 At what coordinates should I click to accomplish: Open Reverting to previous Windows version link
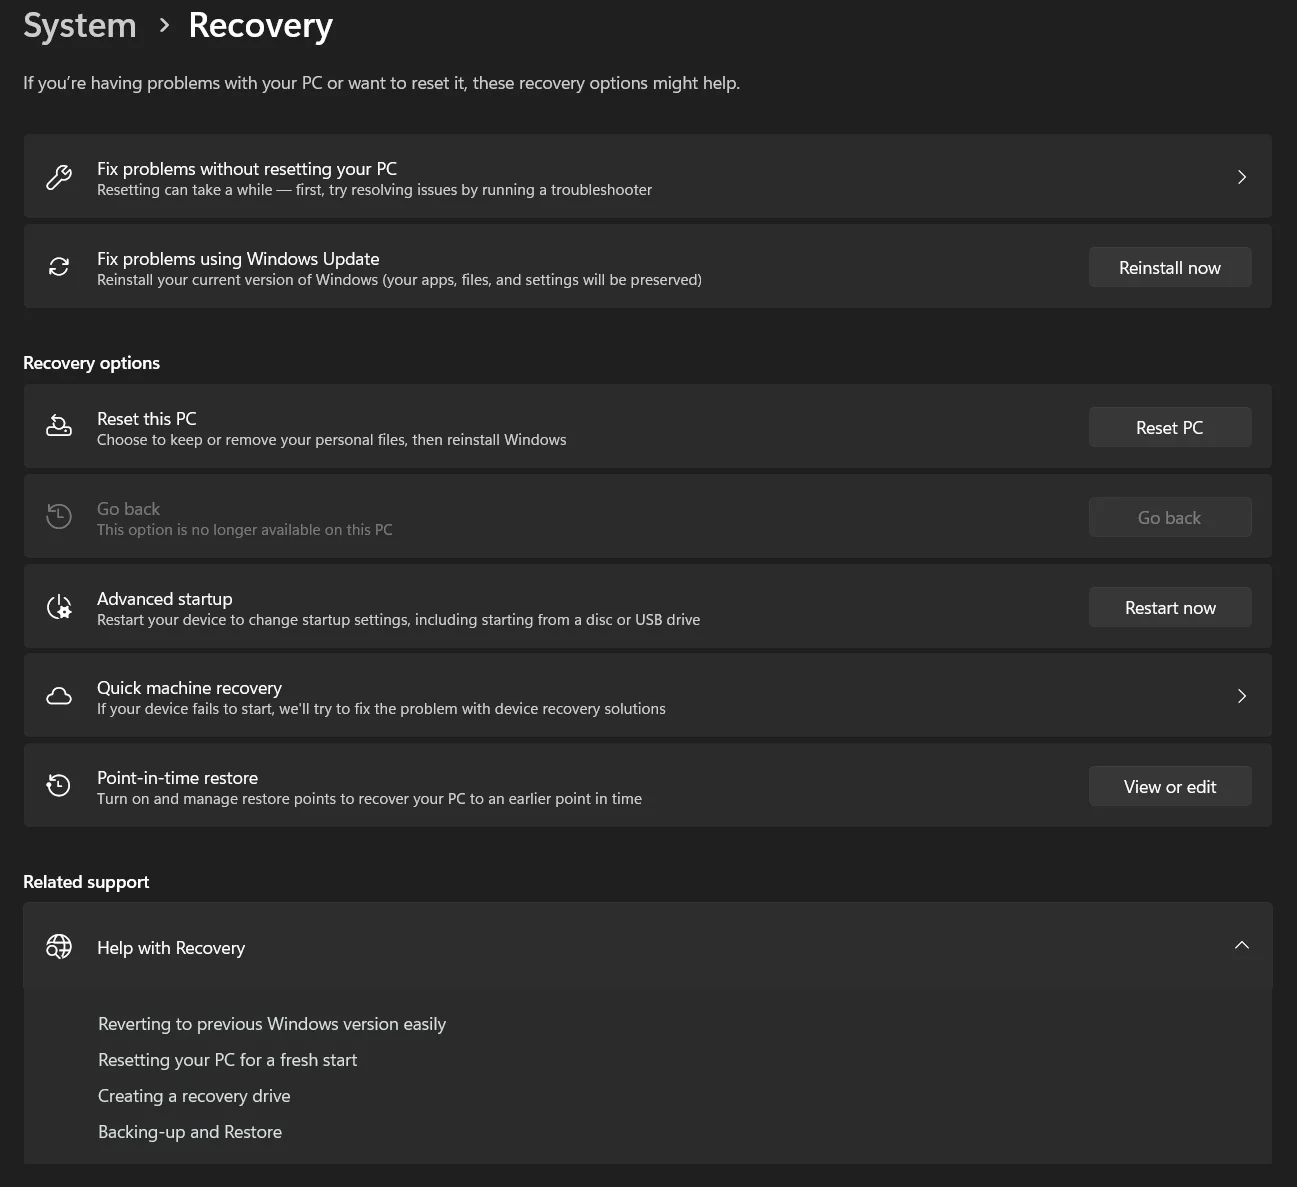tap(272, 1024)
